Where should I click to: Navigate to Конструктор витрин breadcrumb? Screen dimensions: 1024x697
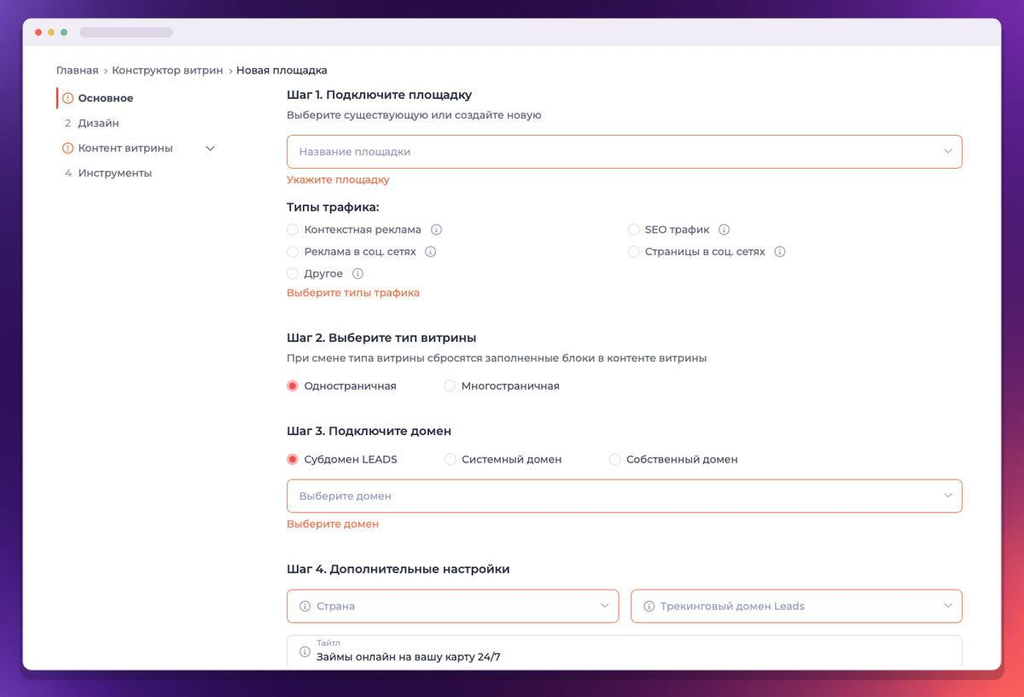(167, 70)
